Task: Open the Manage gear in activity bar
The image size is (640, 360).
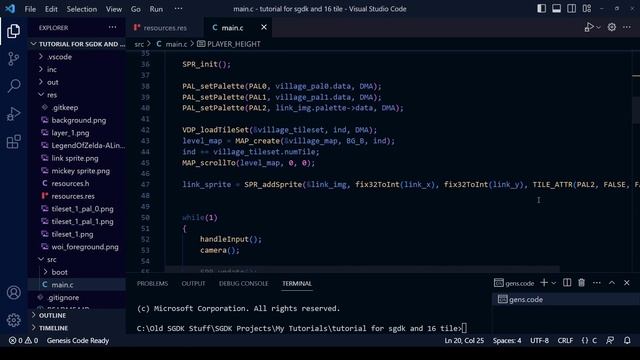Action: 13,320
